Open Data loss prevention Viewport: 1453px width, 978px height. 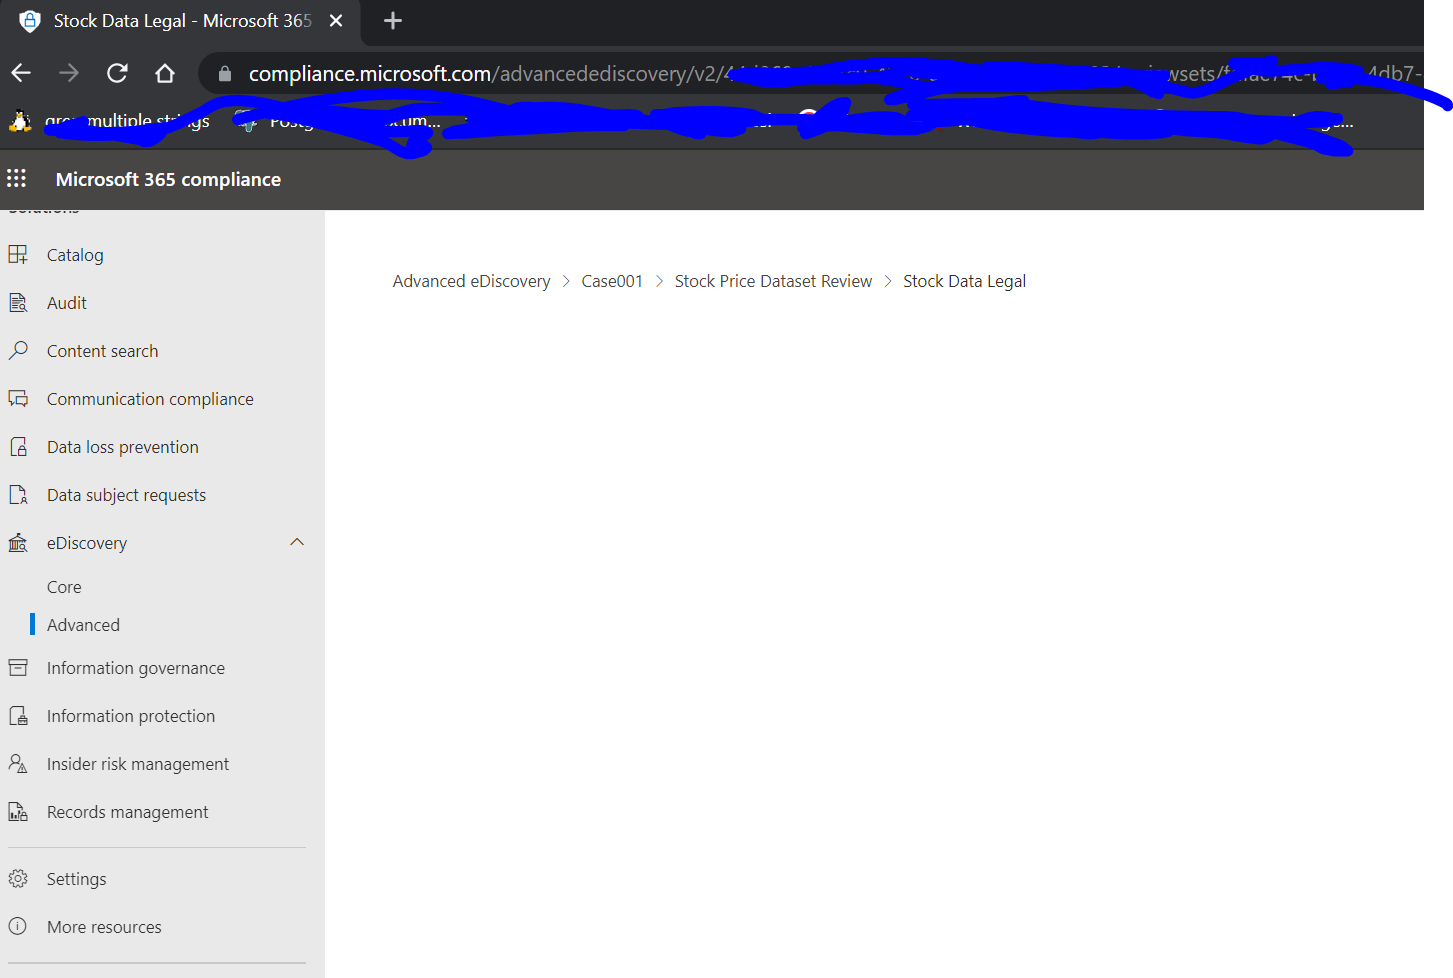click(x=123, y=446)
